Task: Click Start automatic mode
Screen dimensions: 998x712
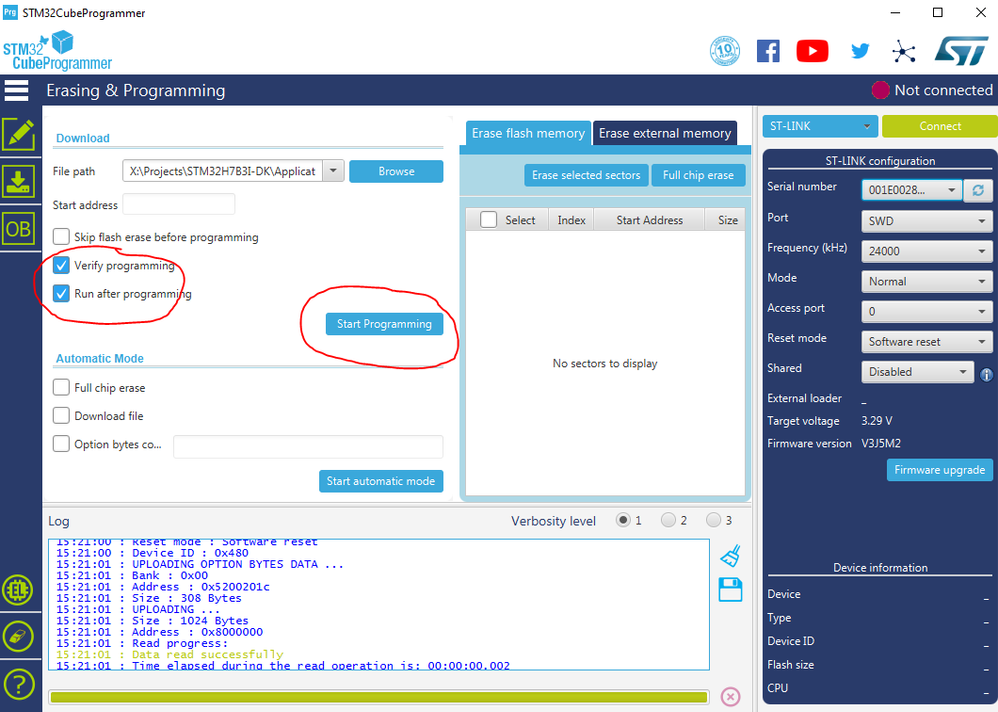Action: point(381,481)
